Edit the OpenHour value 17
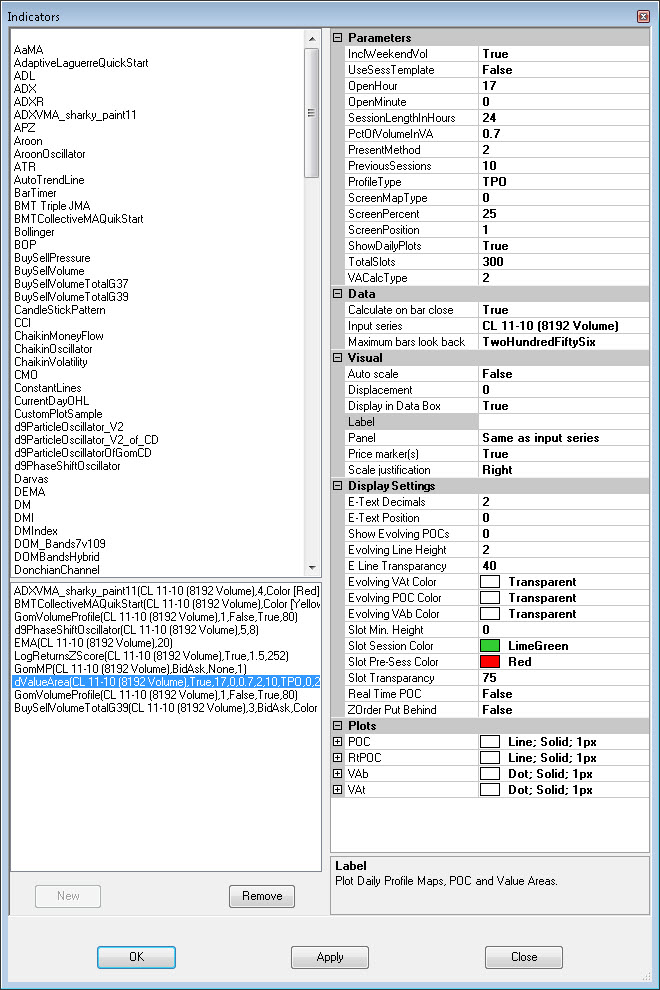Image resolution: width=660 pixels, height=990 pixels. [x=564, y=86]
